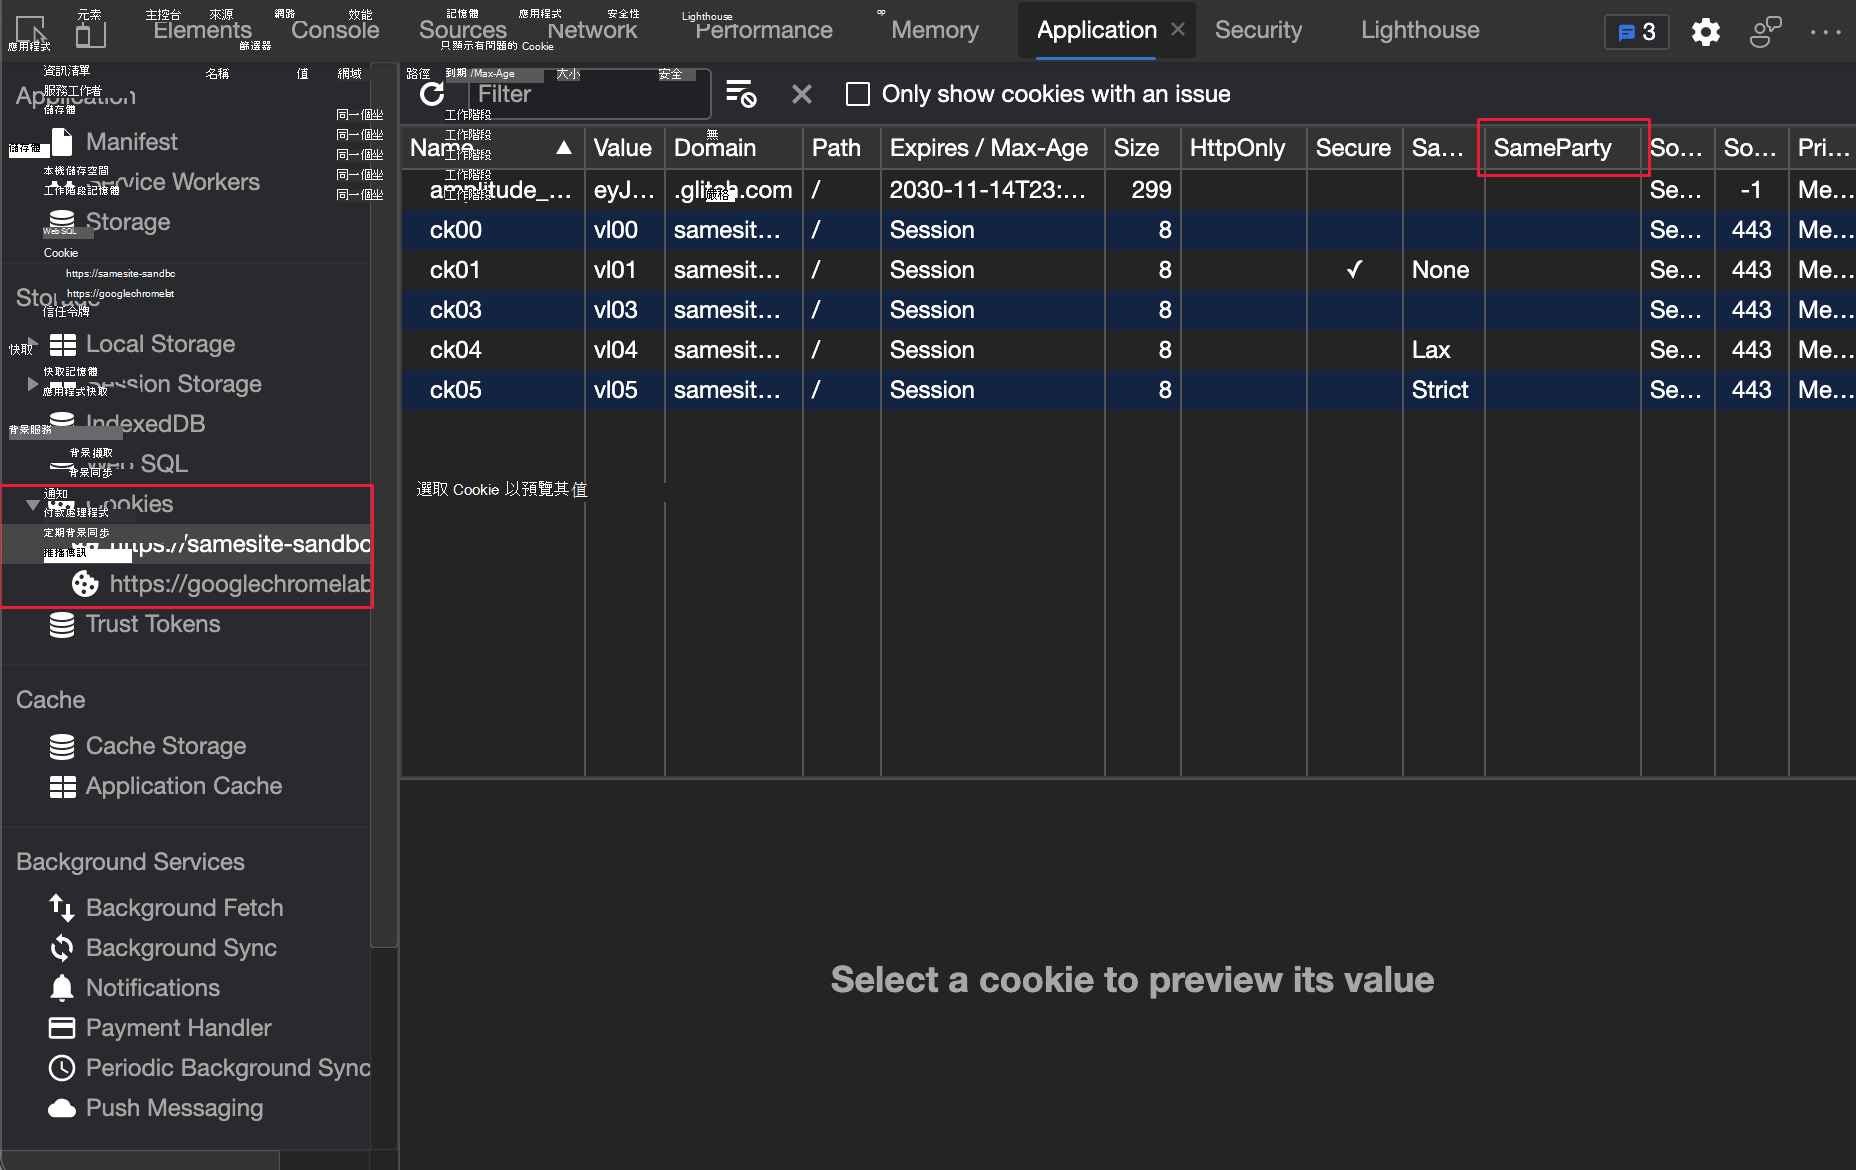Screen dimensions: 1856x1170
Task: Click the inspect element picker icon
Action: [31, 31]
